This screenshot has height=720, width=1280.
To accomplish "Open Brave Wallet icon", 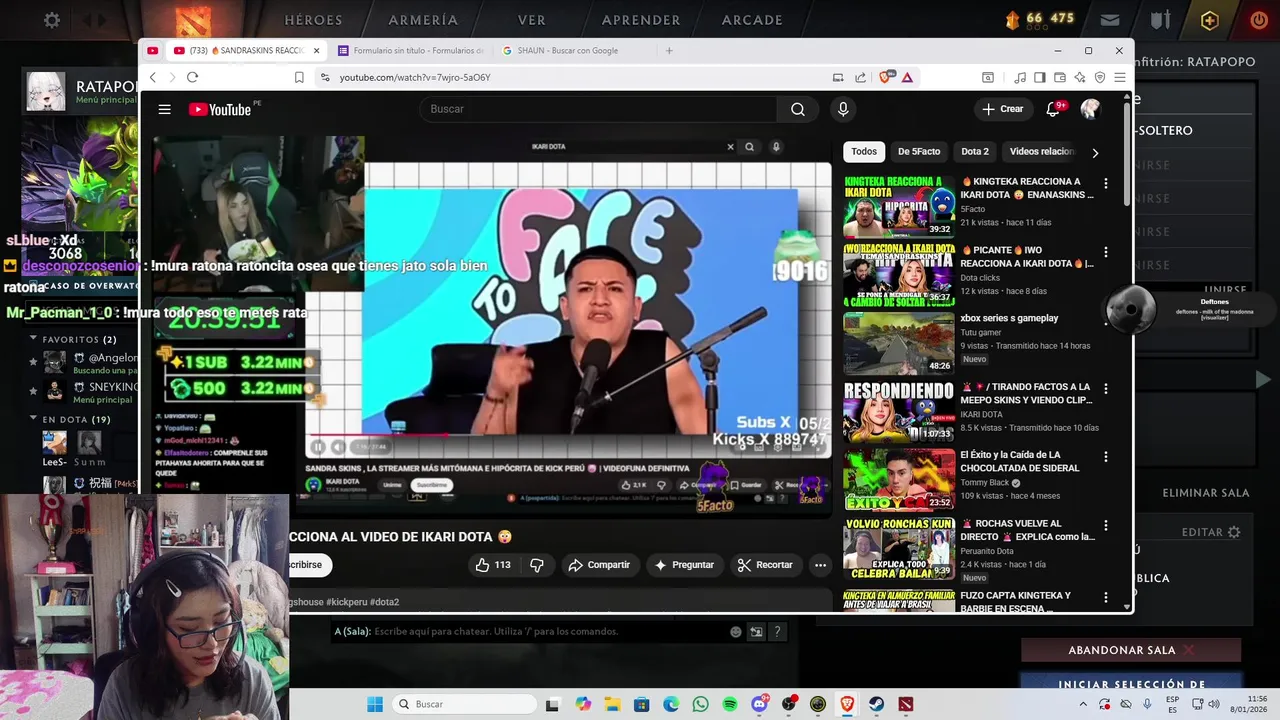I will (x=1059, y=77).
